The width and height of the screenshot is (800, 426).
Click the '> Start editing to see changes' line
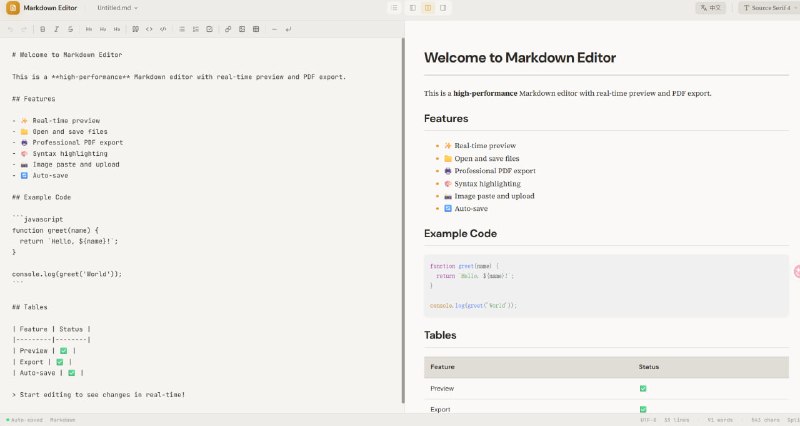click(x=98, y=394)
